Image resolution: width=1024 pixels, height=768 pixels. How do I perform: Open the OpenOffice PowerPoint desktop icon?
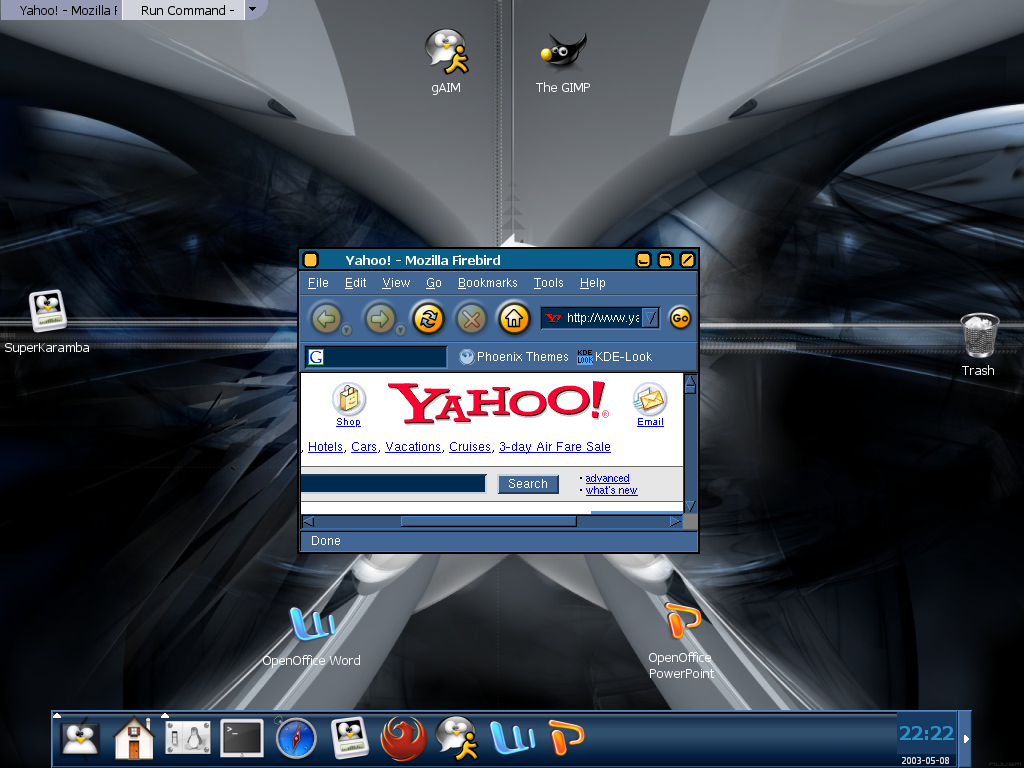[682, 640]
